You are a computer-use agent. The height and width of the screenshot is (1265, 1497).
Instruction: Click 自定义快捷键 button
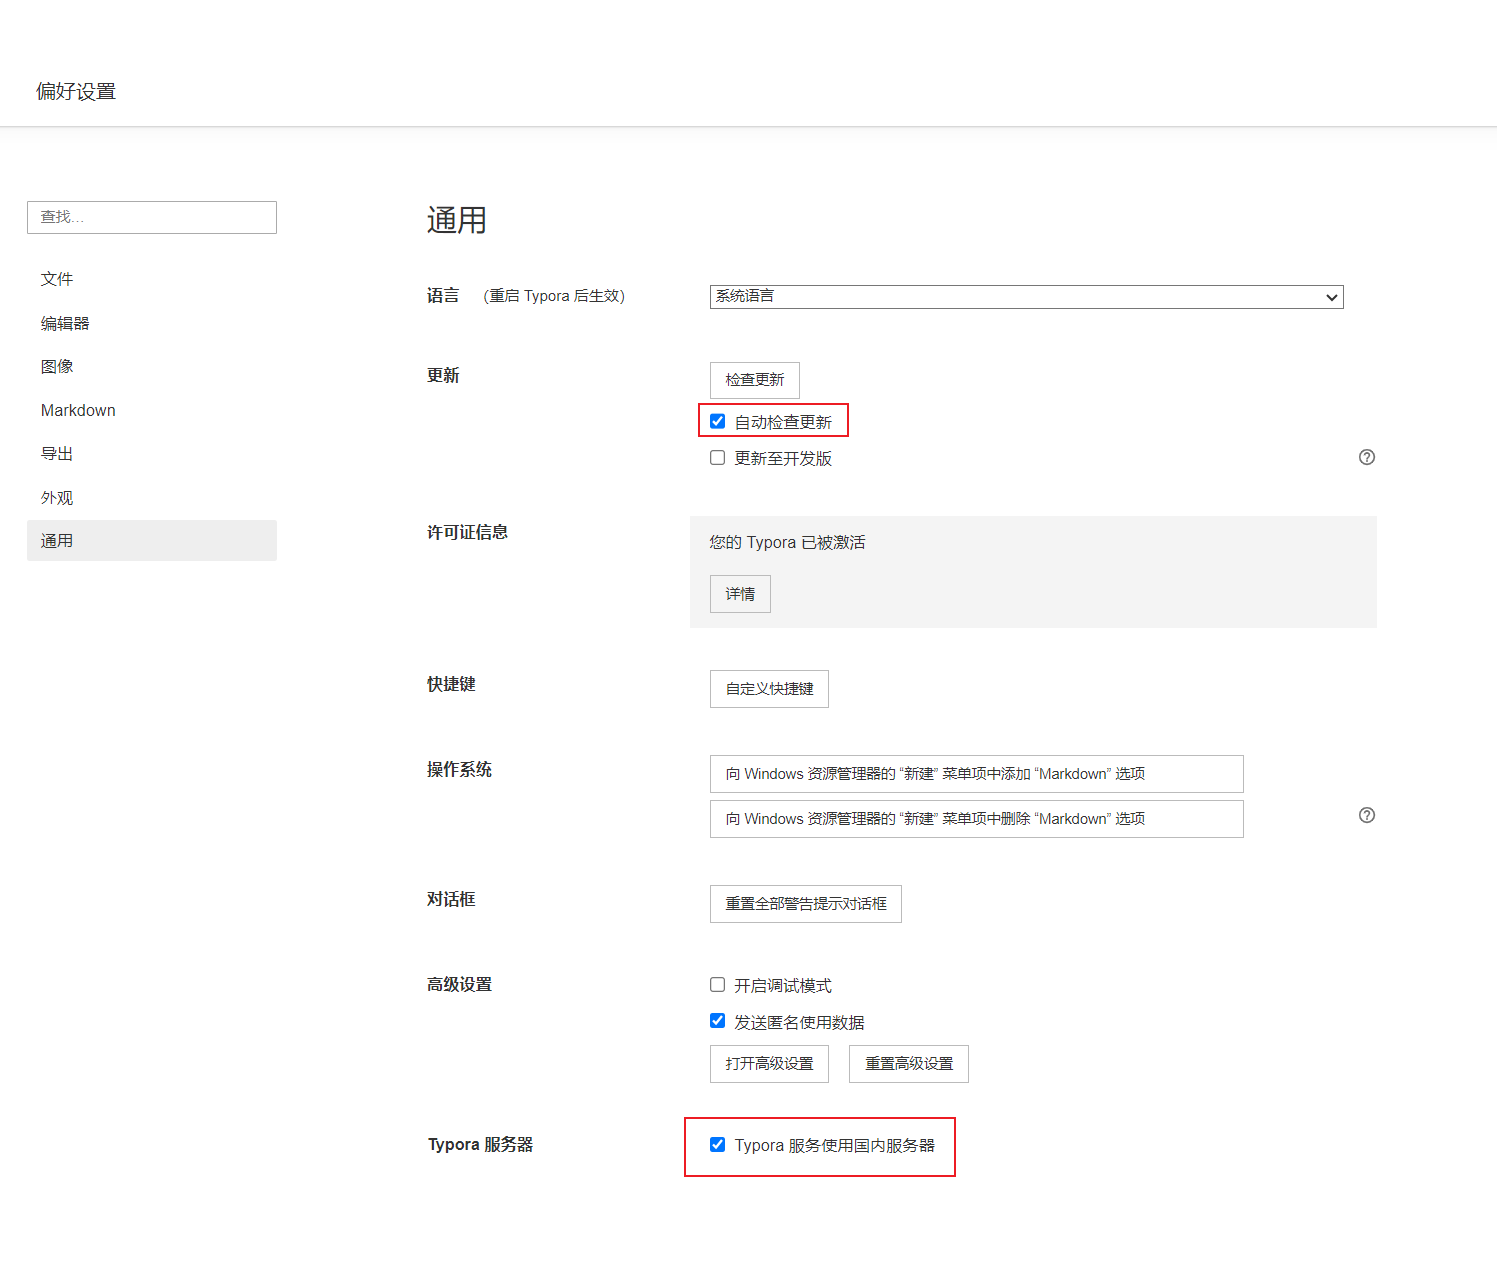(x=769, y=689)
